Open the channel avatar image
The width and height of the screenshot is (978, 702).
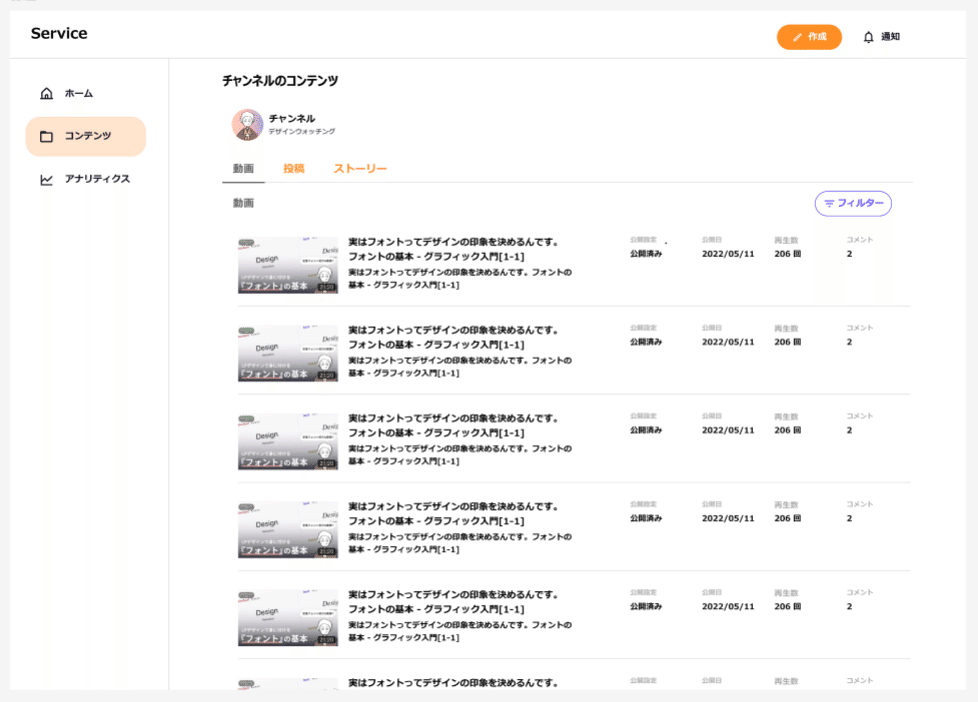248,124
